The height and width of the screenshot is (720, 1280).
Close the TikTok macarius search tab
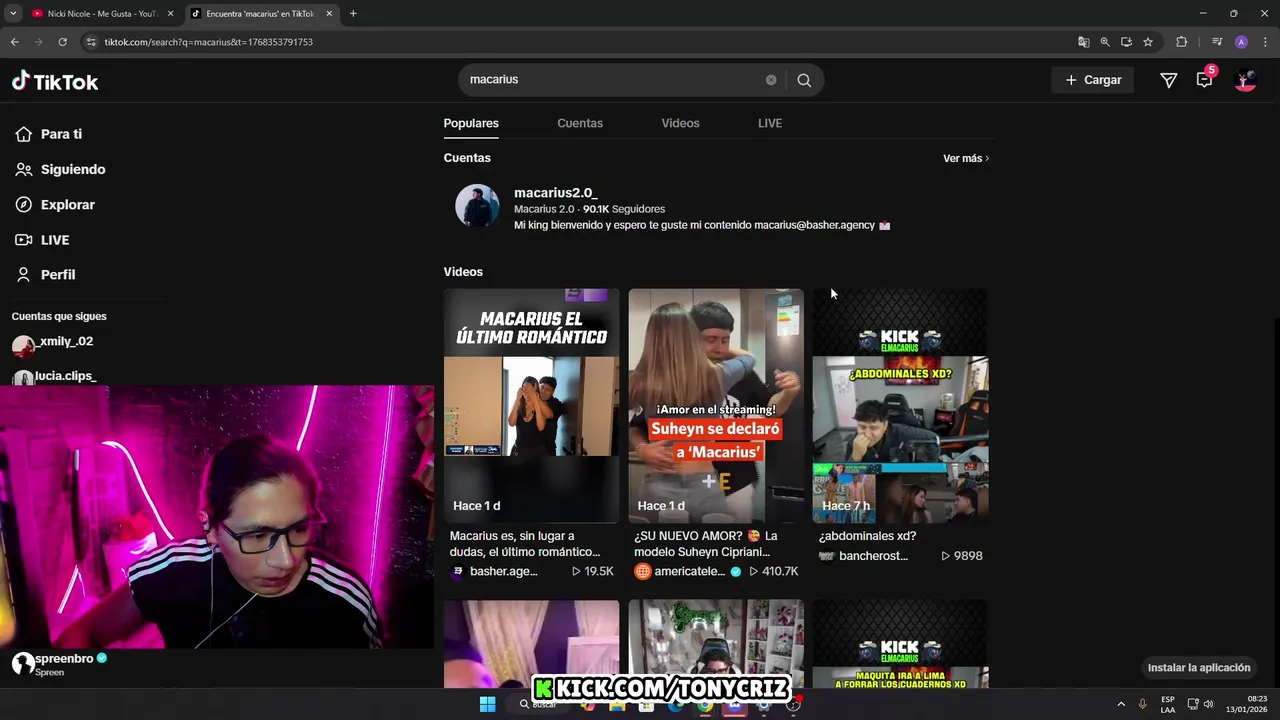point(329,14)
